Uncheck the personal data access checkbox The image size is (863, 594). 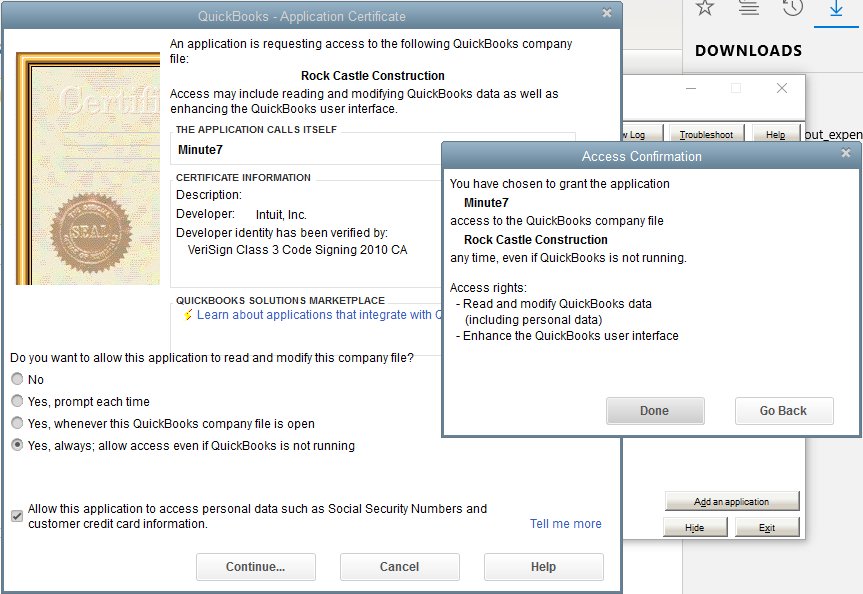coord(16,515)
